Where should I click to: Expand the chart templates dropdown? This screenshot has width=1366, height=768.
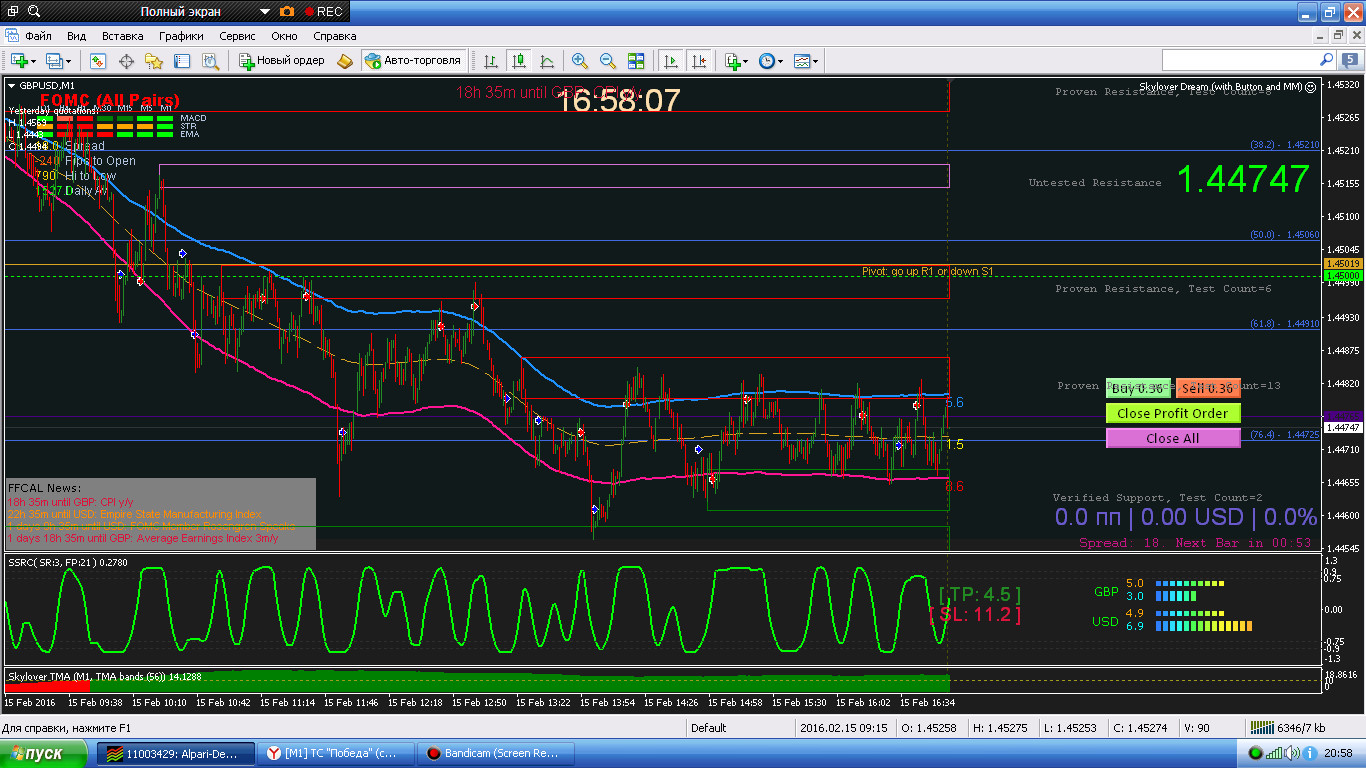point(816,61)
